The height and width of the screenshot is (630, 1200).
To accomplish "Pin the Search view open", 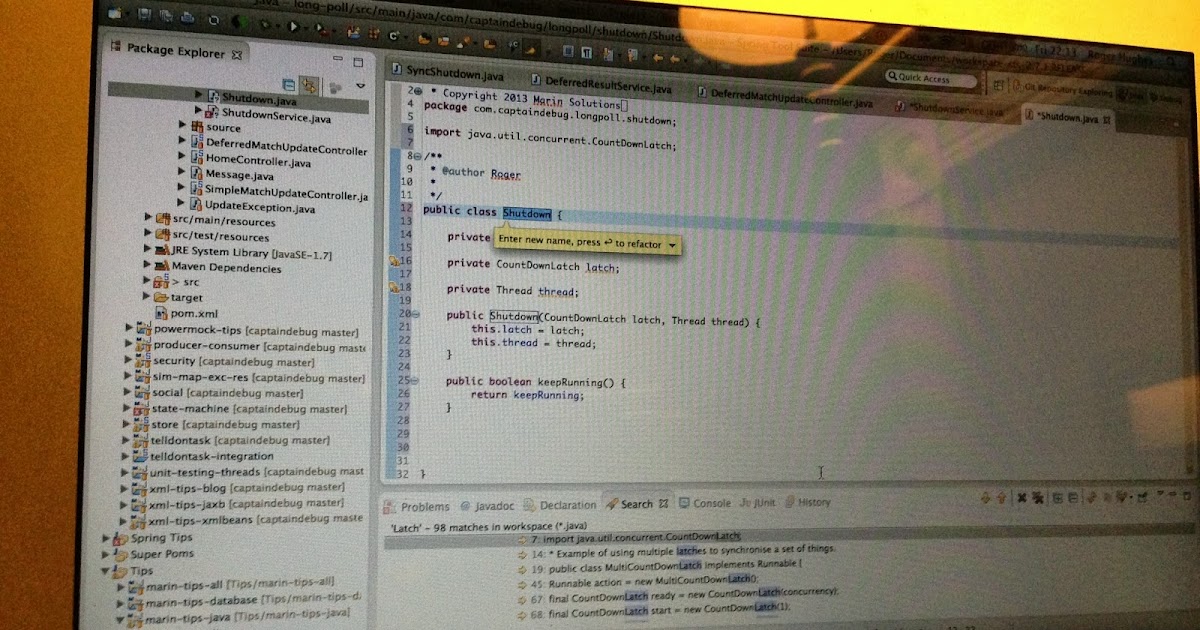I will (x=1144, y=497).
